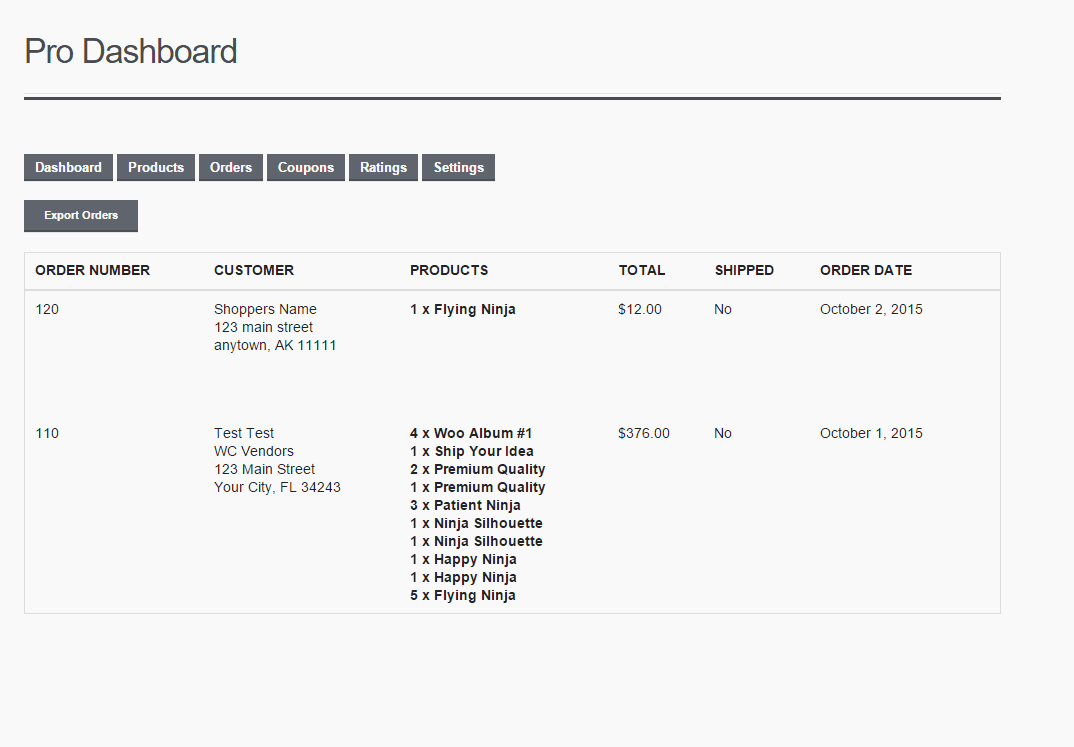
Task: Go to the Coupons section
Action: pos(305,167)
